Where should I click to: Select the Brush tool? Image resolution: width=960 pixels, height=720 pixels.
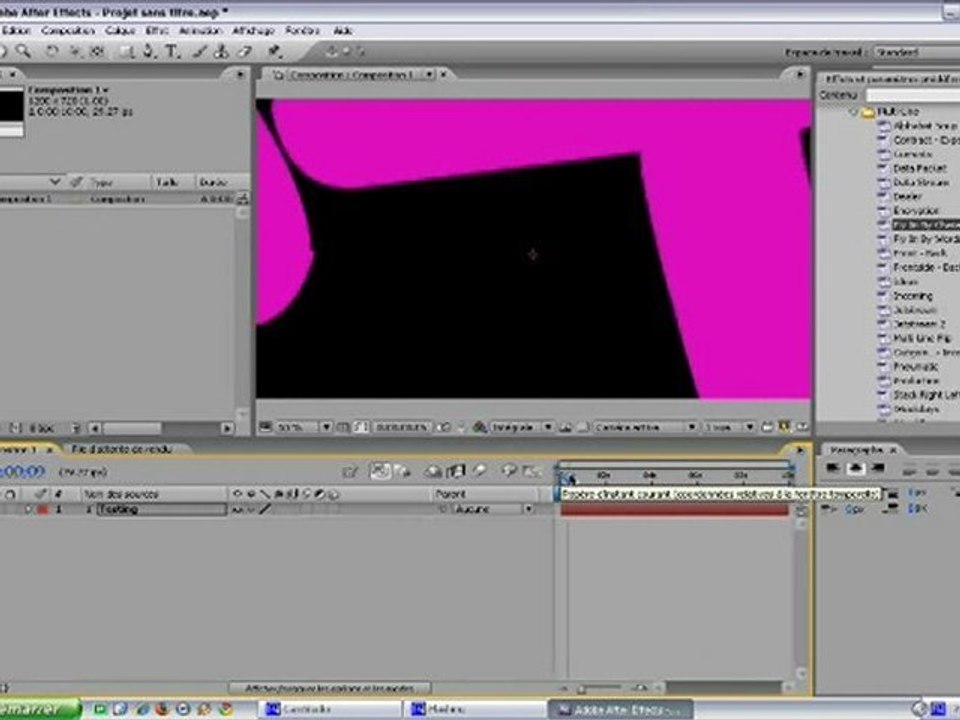(200, 51)
